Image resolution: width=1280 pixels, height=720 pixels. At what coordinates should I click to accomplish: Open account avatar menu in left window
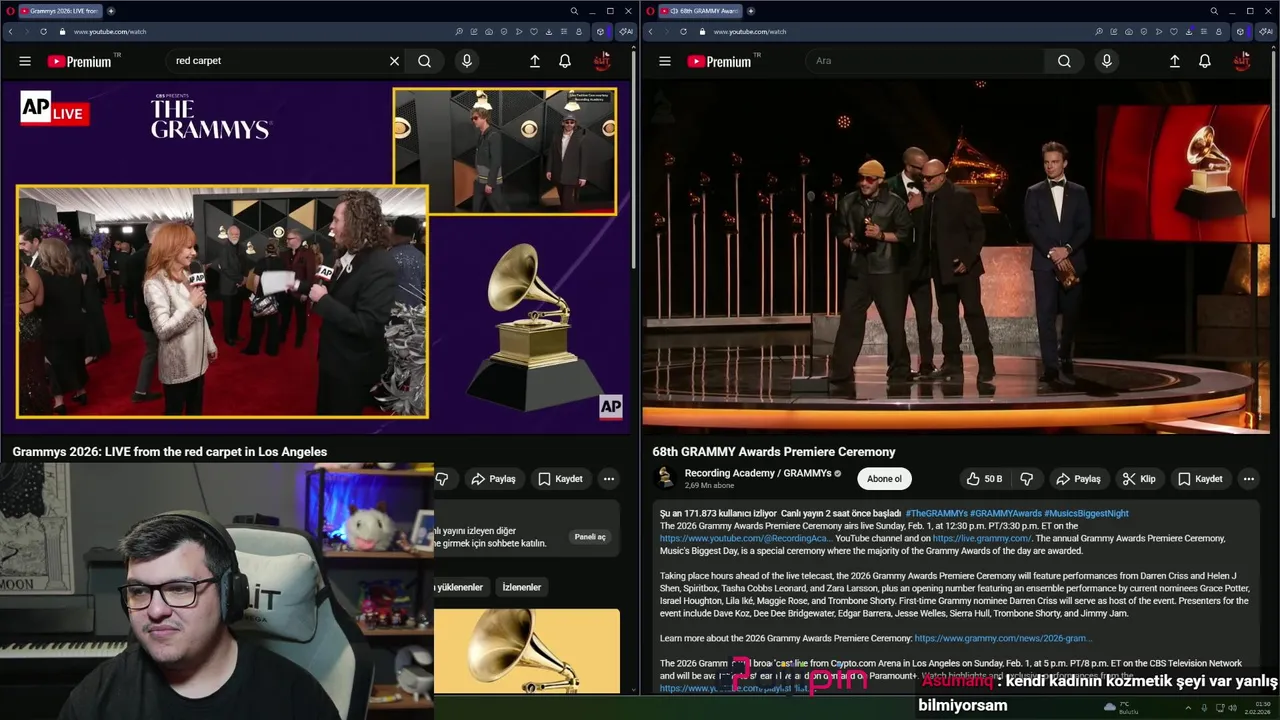tap(602, 61)
